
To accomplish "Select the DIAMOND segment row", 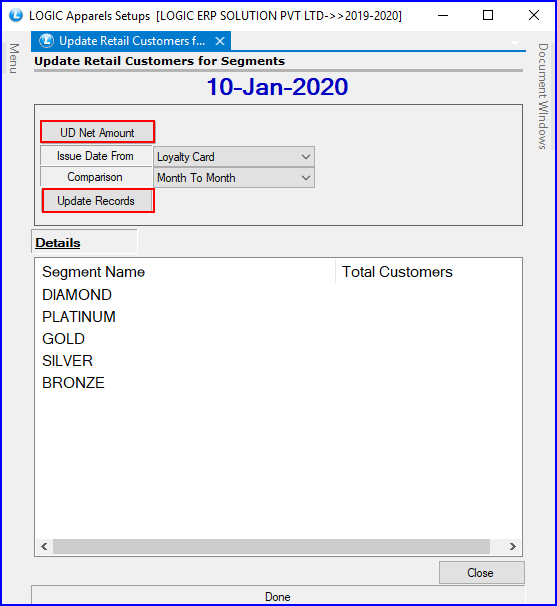I will [278, 295].
